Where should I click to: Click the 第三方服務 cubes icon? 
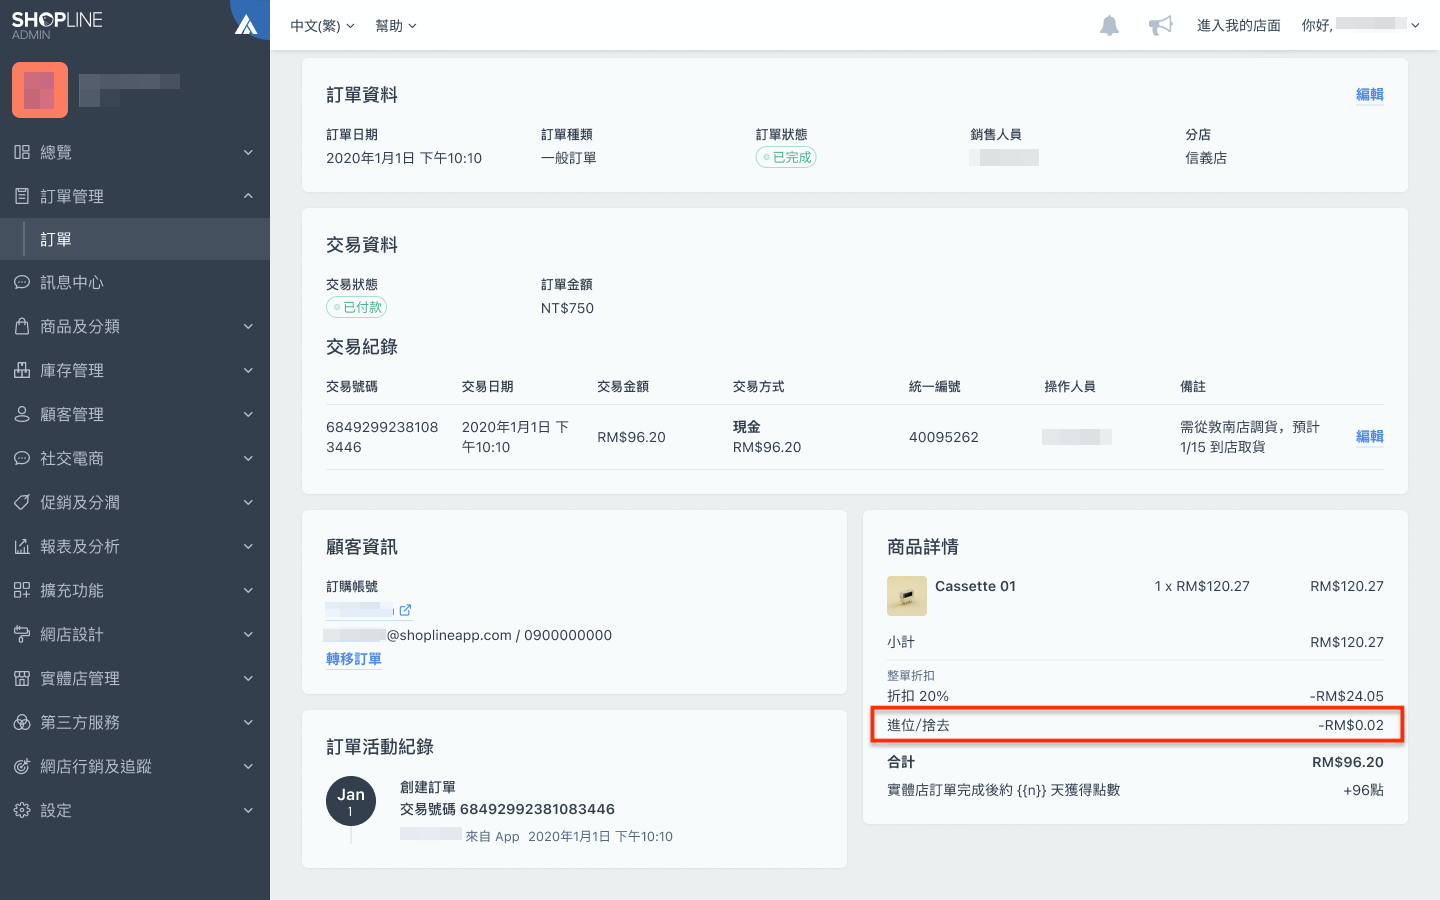pyautogui.click(x=22, y=722)
